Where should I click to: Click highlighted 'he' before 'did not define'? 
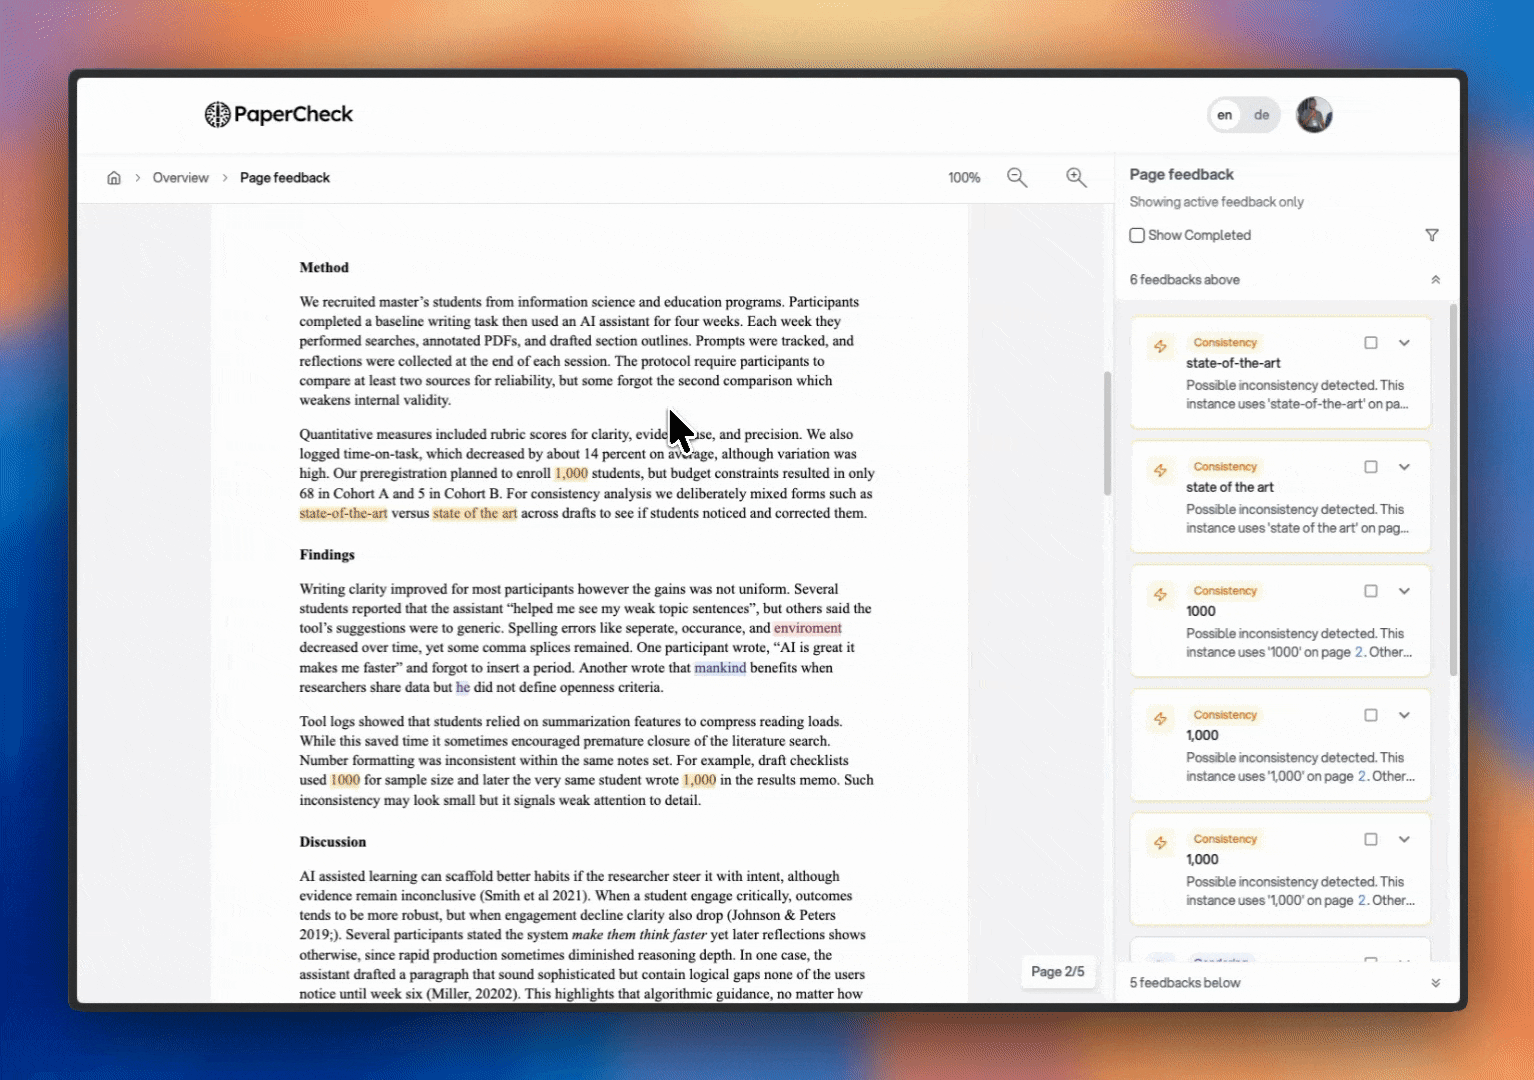pos(463,688)
